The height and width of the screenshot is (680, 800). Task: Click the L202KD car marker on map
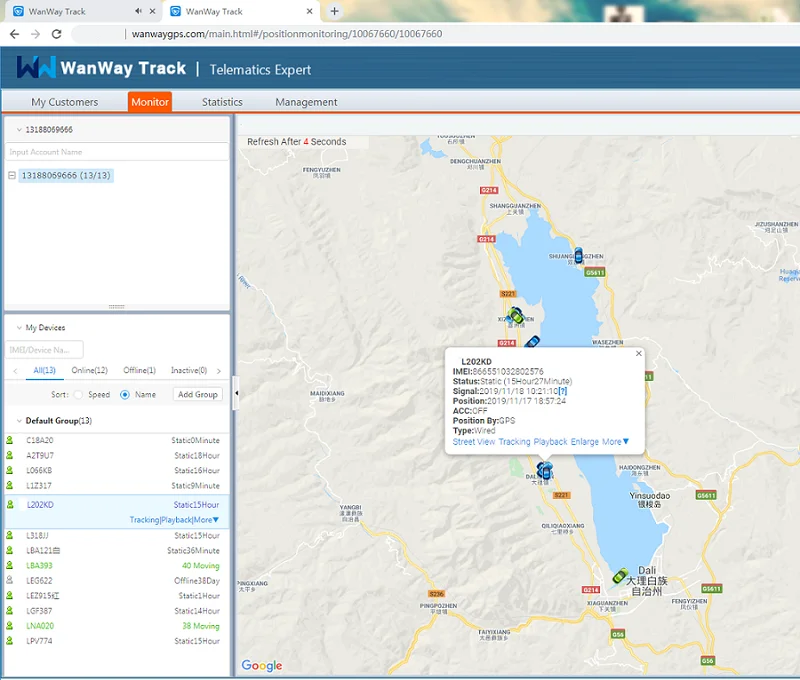point(545,470)
